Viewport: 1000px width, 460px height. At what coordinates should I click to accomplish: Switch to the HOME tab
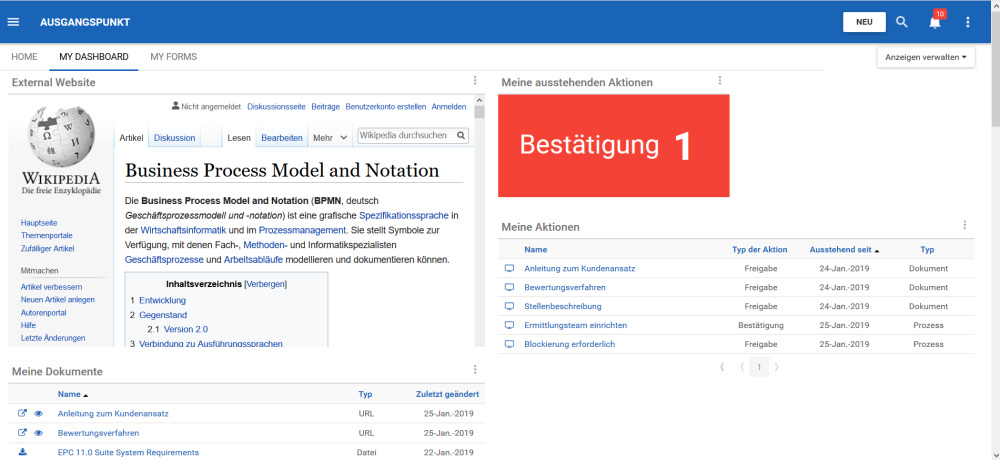[24, 57]
